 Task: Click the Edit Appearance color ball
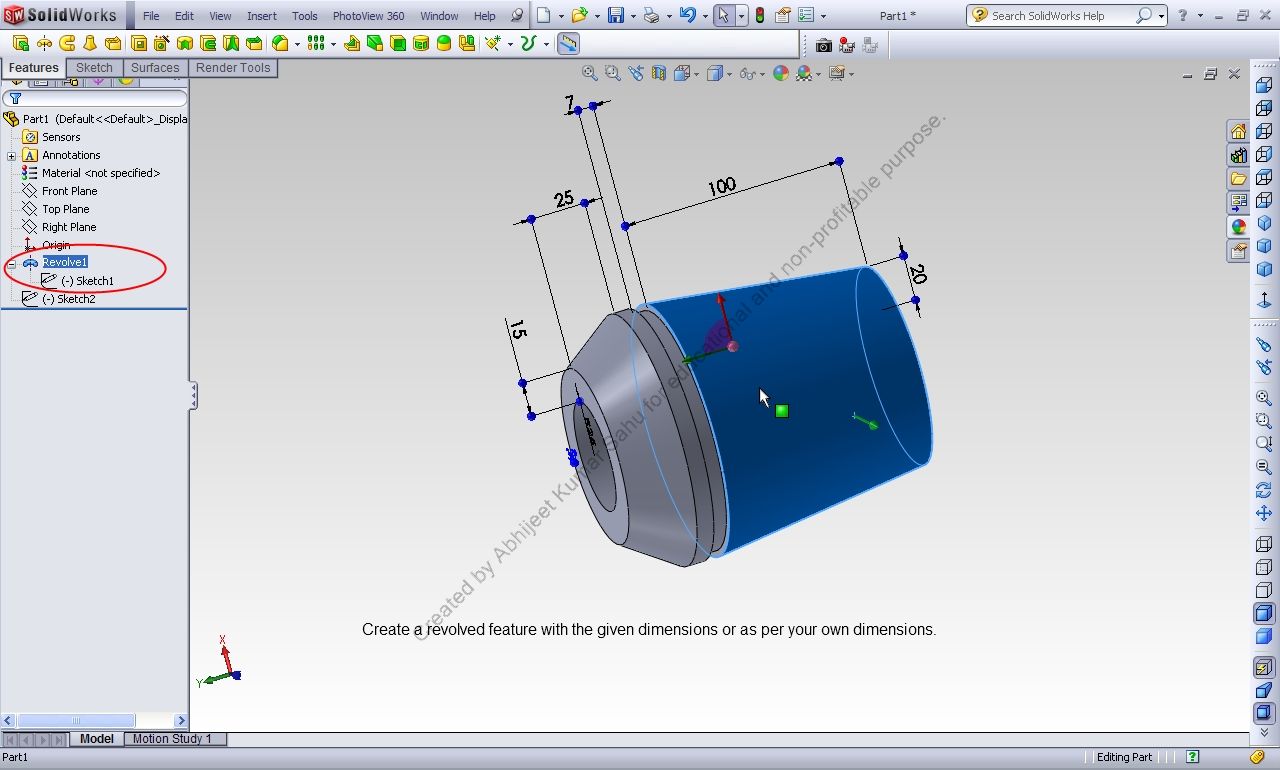pyautogui.click(x=781, y=73)
